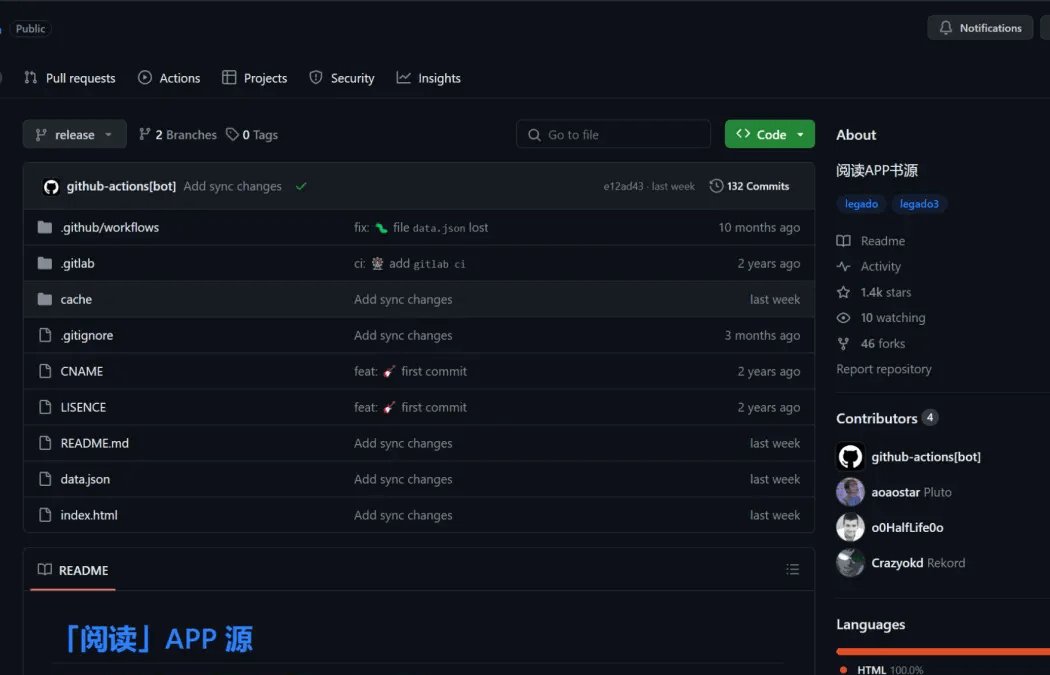This screenshot has height=675, width=1050.
Task: Go to the Insights tab
Action: click(429, 78)
